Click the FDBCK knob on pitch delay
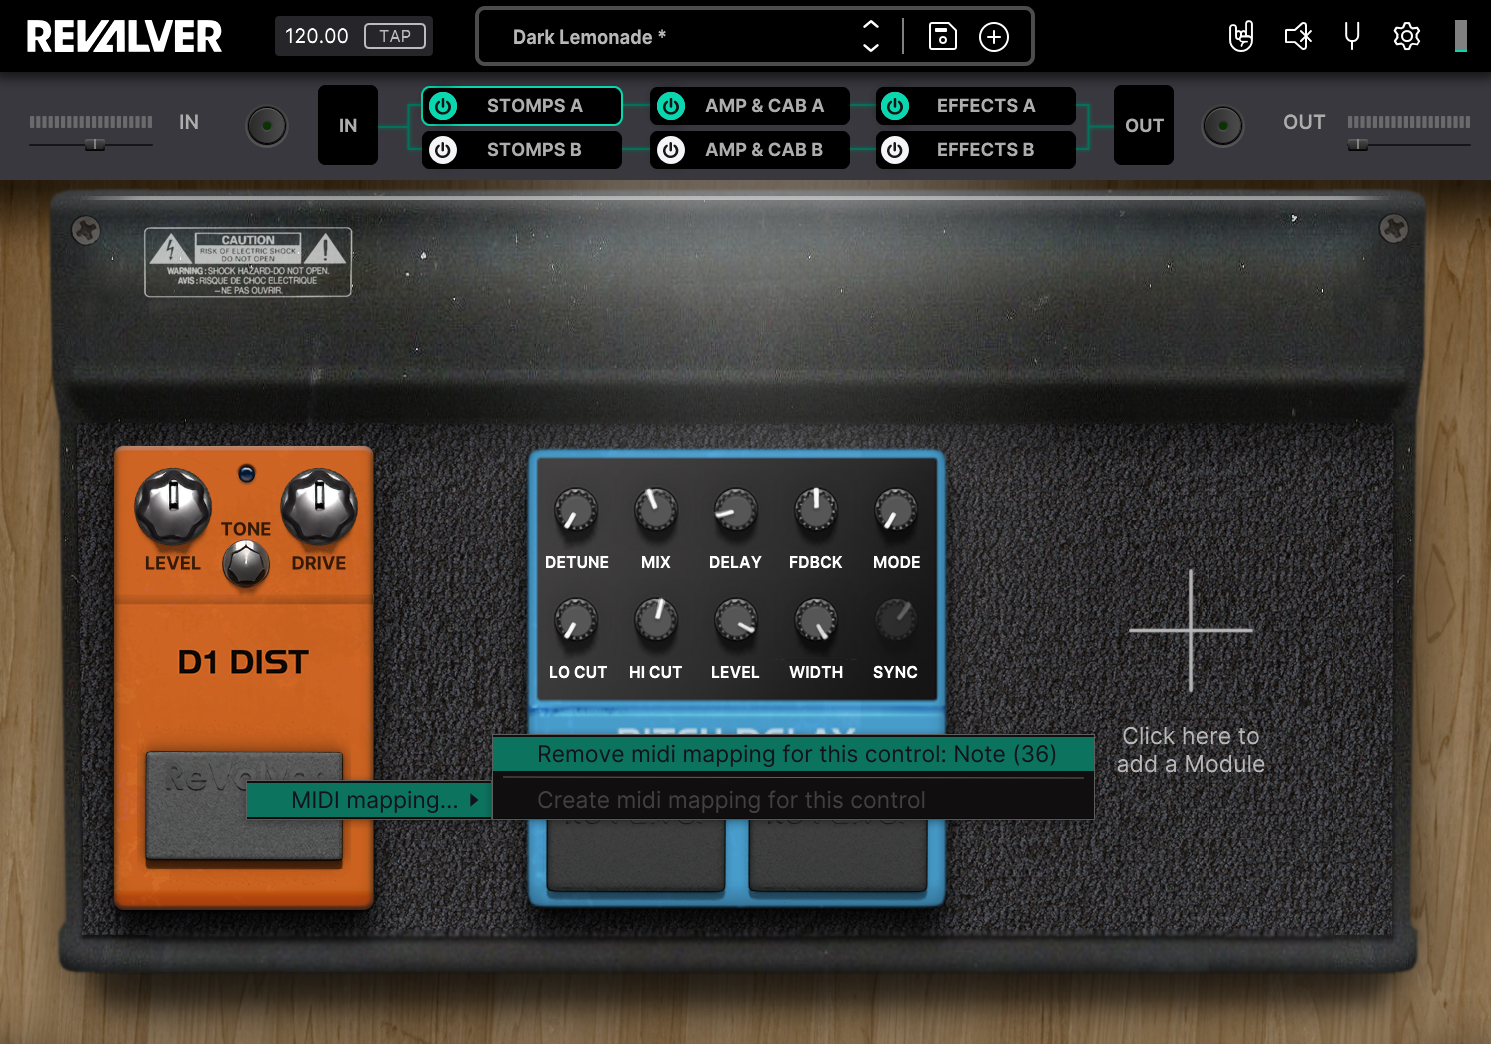Viewport: 1491px width, 1044px height. 816,511
